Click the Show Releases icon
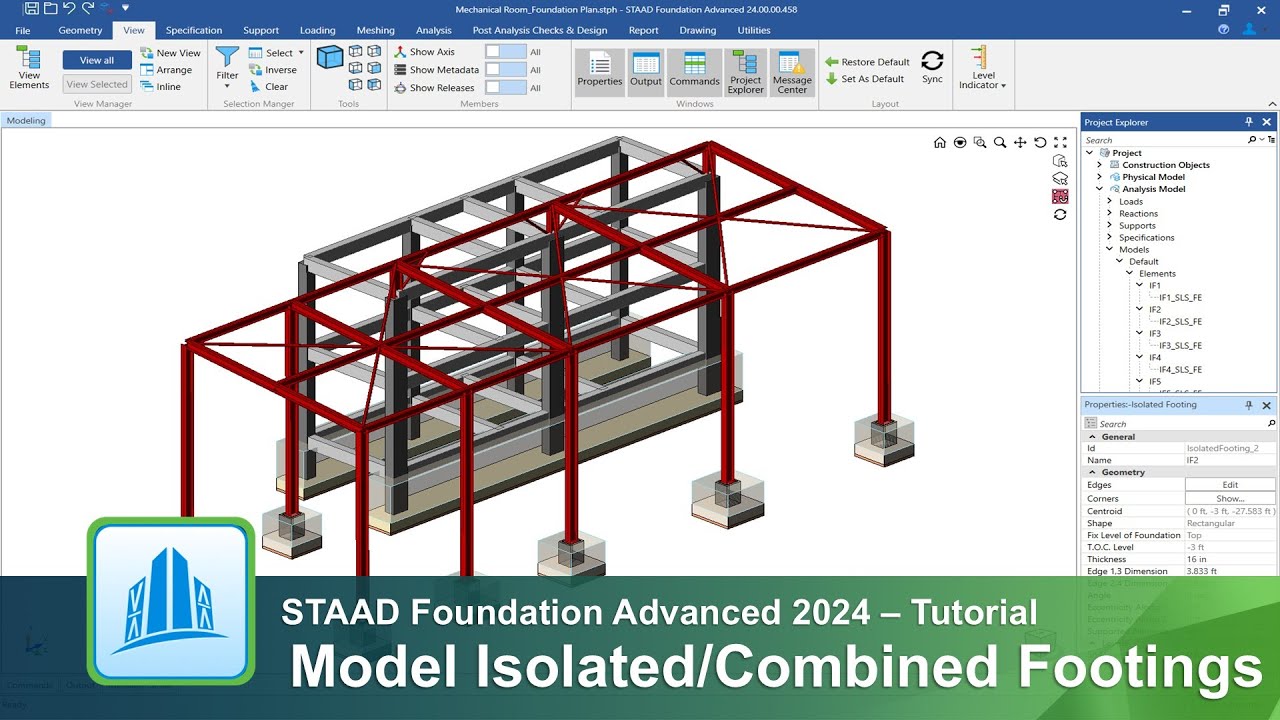Screen dimensions: 1280x720 400,88
